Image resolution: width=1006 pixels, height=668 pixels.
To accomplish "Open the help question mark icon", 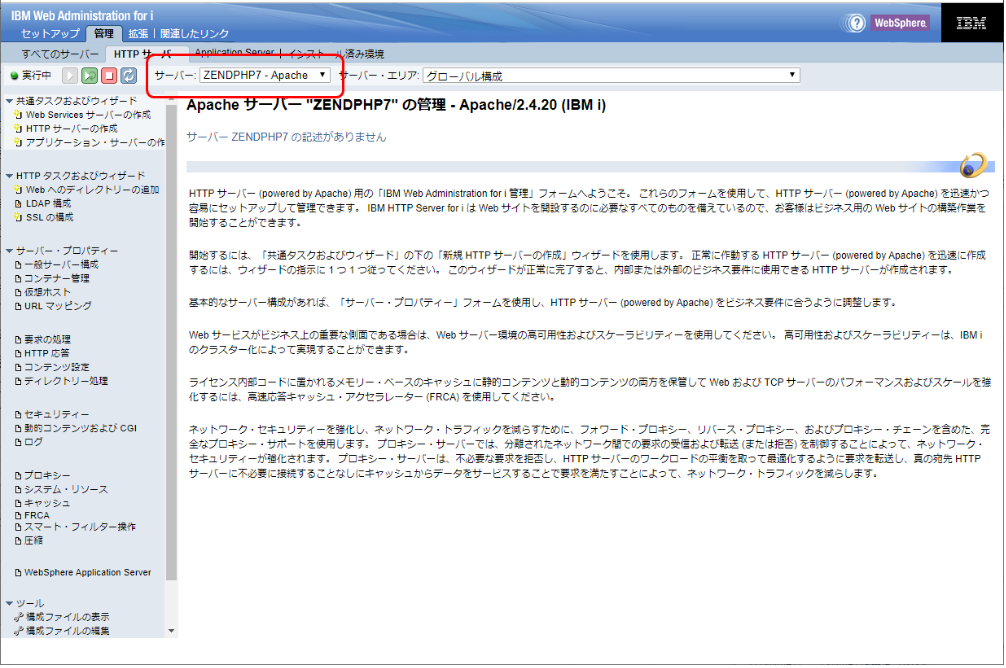I will click(855, 23).
